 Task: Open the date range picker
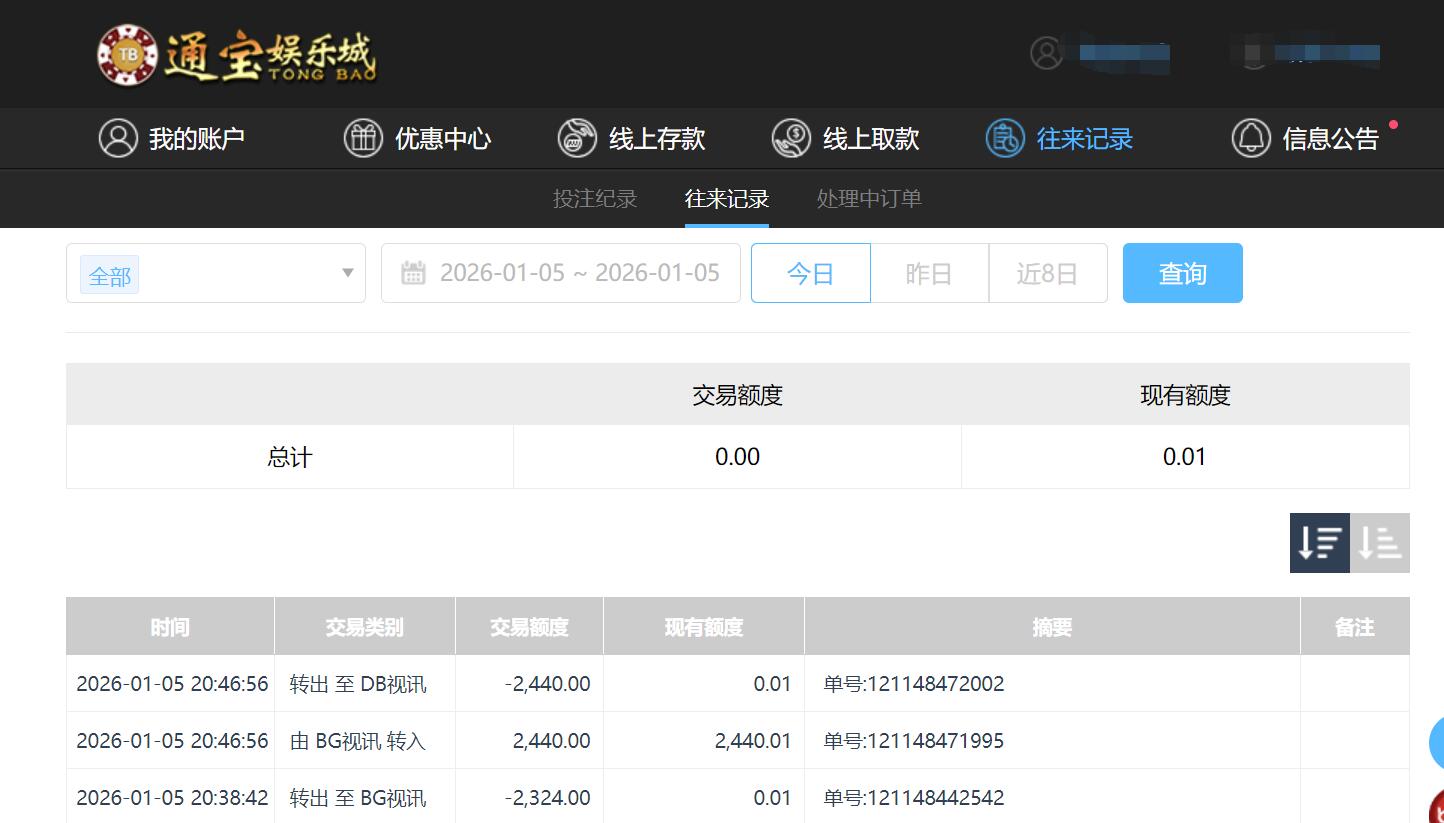pyautogui.click(x=579, y=273)
